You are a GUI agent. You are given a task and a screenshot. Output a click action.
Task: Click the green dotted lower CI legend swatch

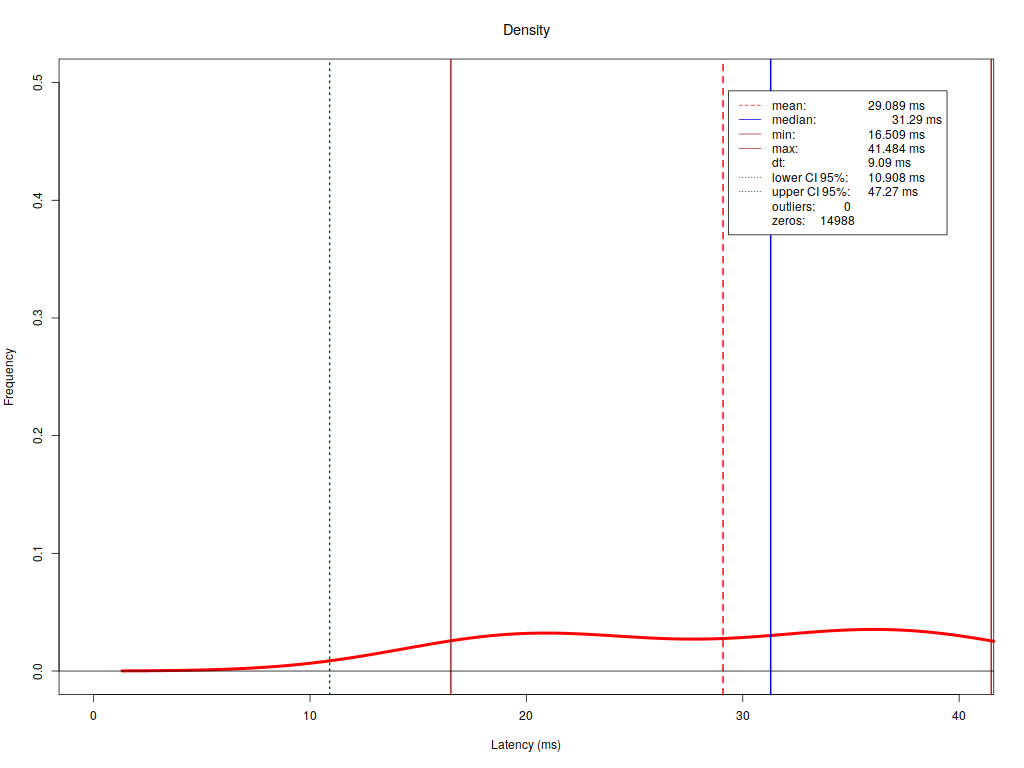[x=750, y=178]
